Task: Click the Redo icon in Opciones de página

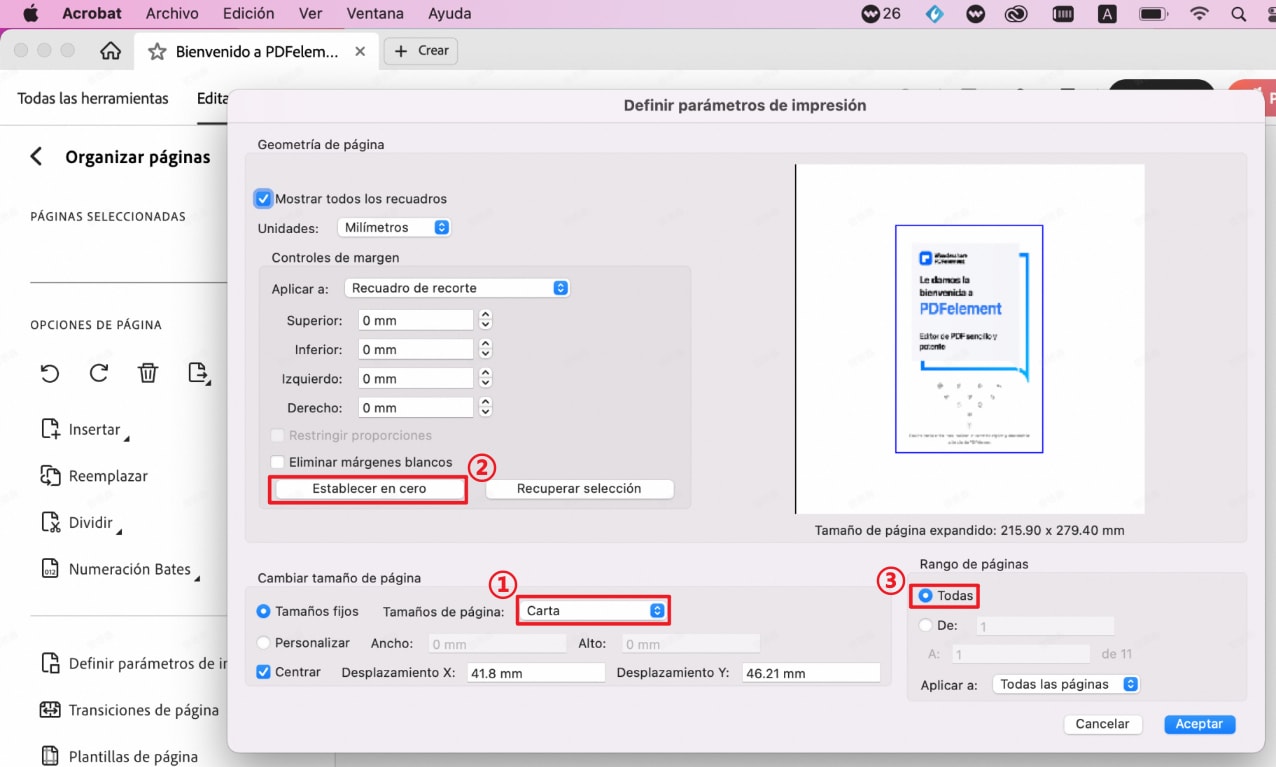Action: click(x=98, y=373)
